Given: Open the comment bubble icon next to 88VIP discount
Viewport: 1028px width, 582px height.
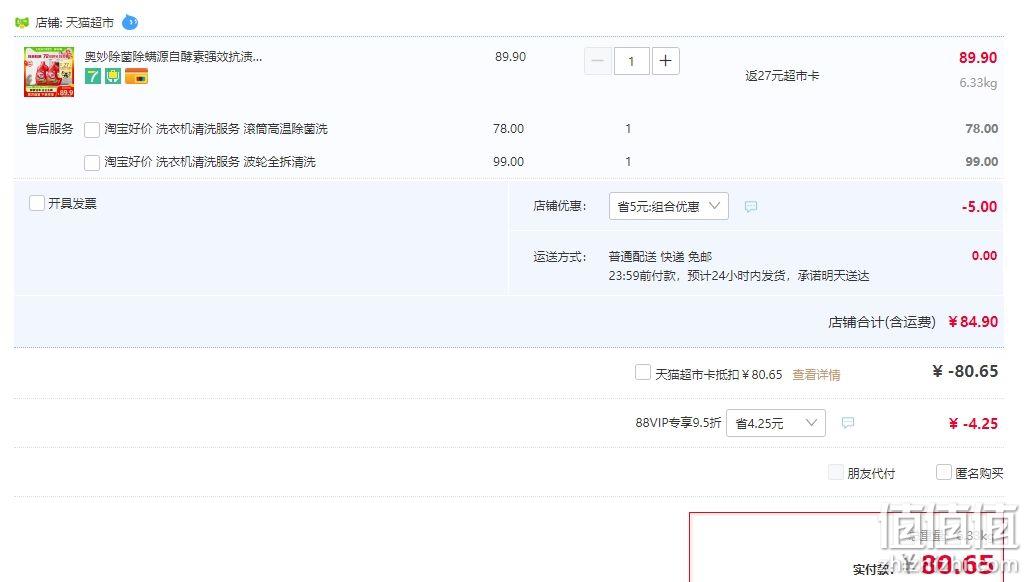Looking at the screenshot, I should coord(848,423).
